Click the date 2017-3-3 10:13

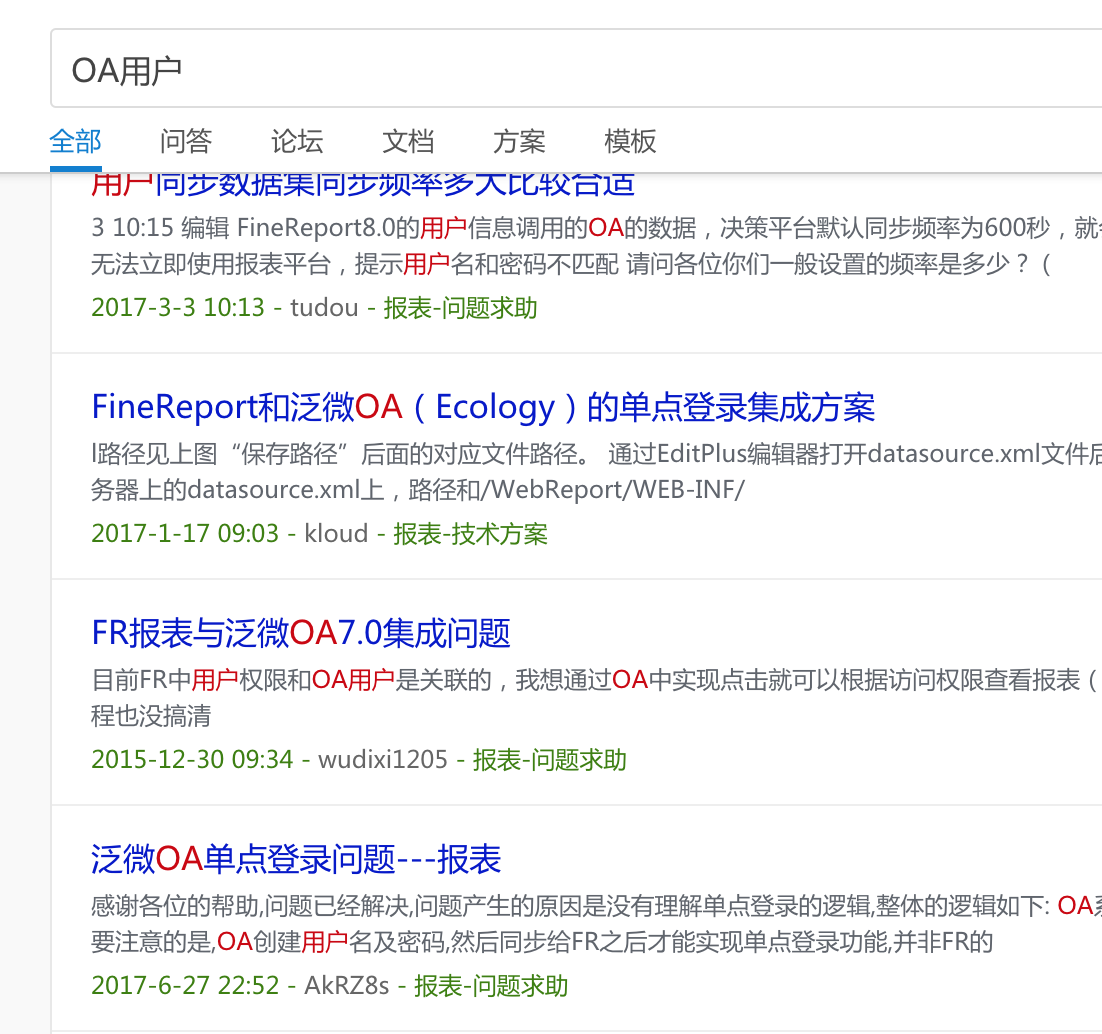(x=178, y=308)
